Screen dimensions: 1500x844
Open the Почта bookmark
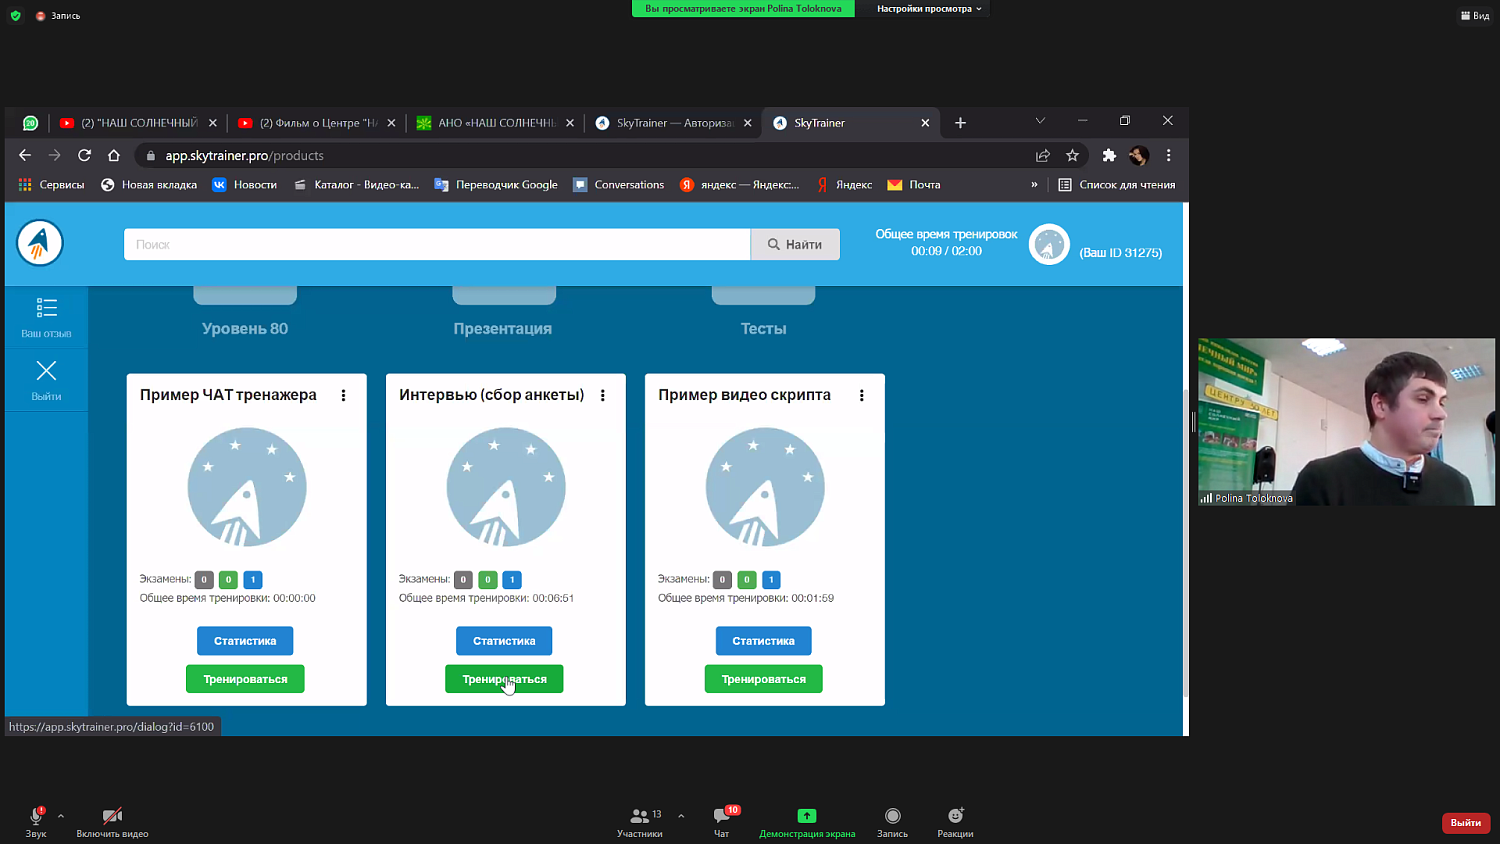[914, 185]
